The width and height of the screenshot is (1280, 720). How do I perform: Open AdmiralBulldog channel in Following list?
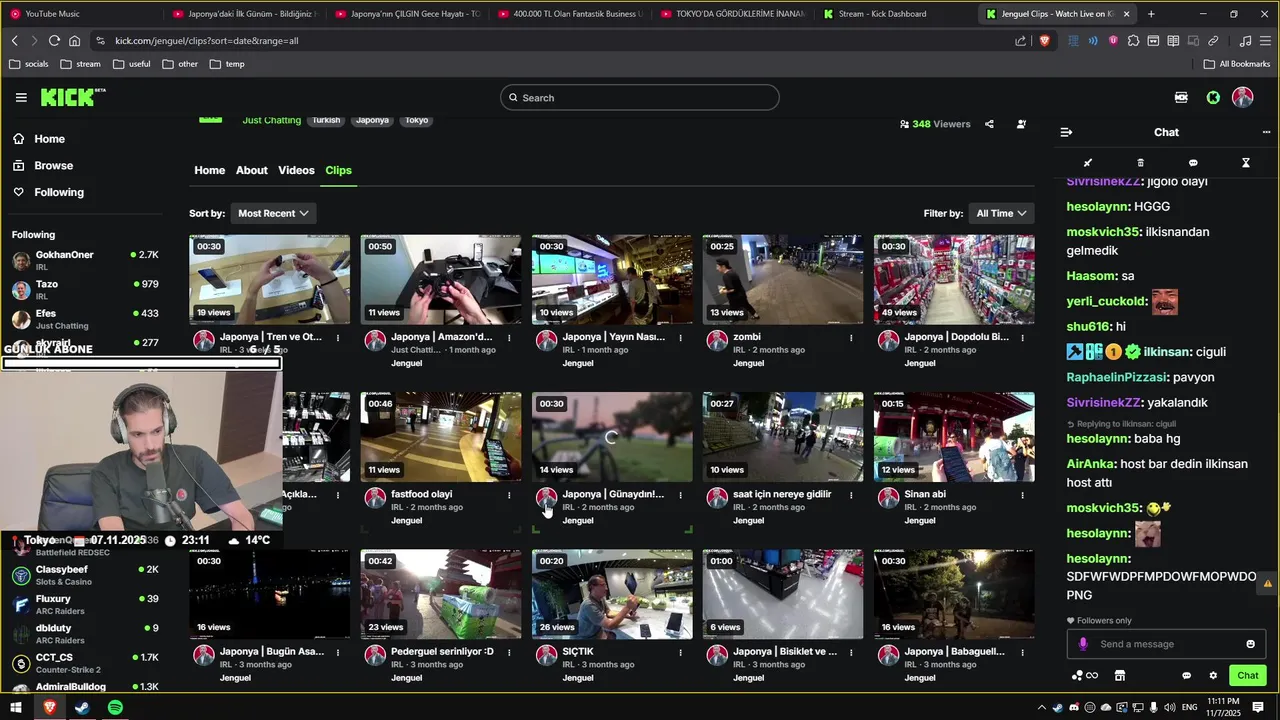coord(85,687)
